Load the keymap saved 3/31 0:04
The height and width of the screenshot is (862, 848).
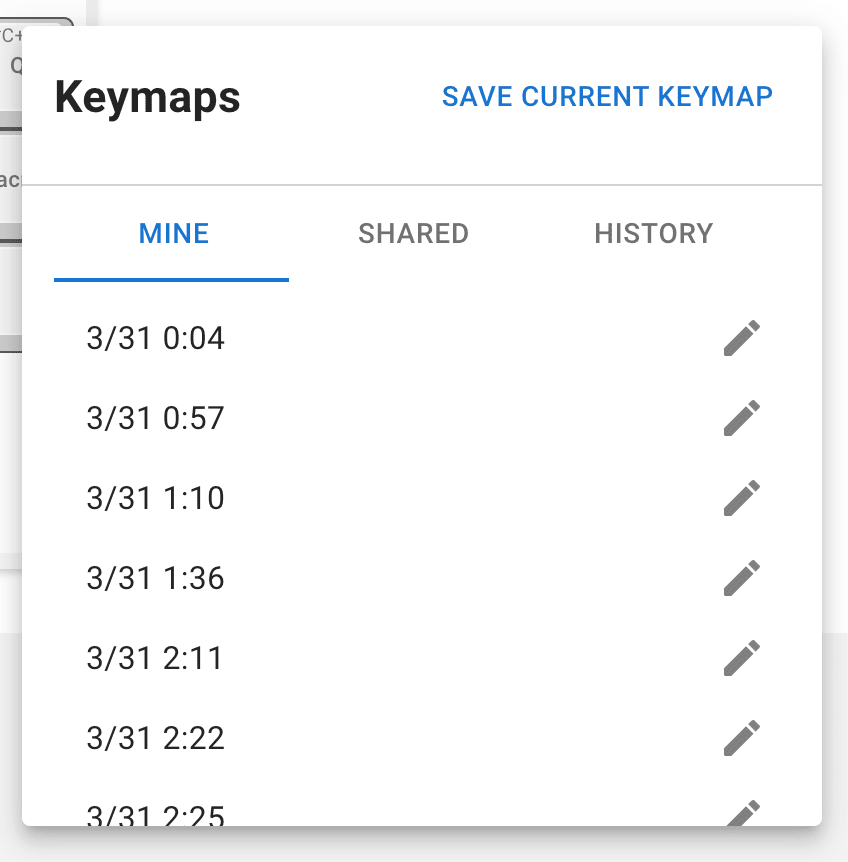point(156,338)
